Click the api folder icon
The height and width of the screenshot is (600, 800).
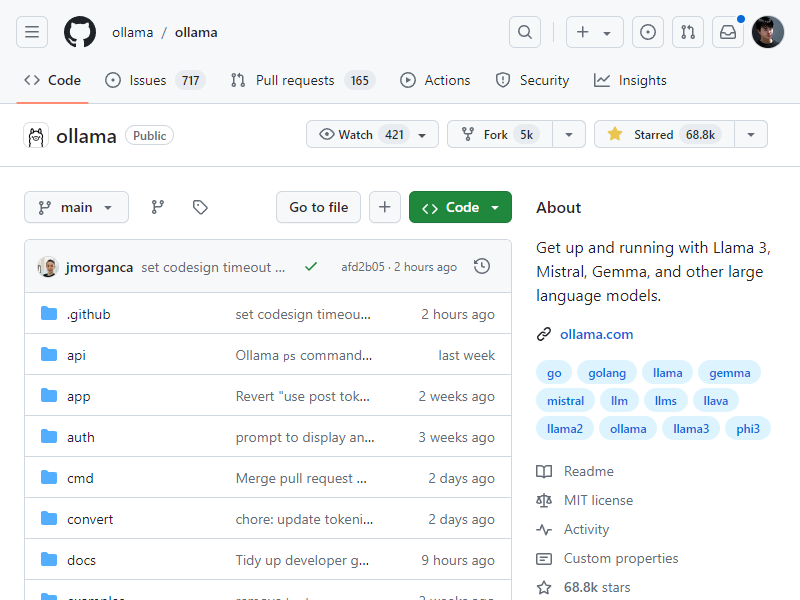click(49, 354)
